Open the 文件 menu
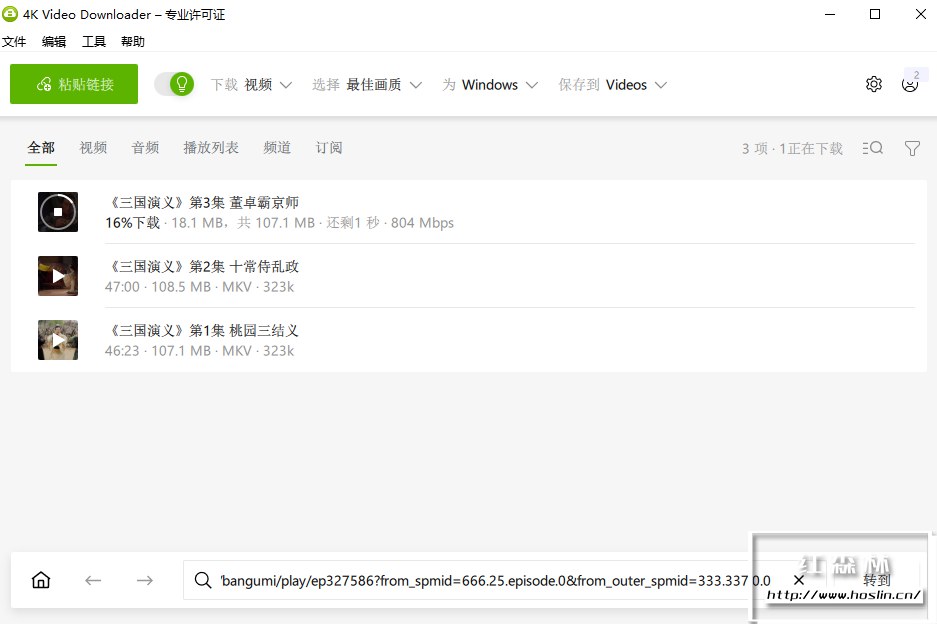Viewport: 937px width, 624px height. tap(14, 41)
